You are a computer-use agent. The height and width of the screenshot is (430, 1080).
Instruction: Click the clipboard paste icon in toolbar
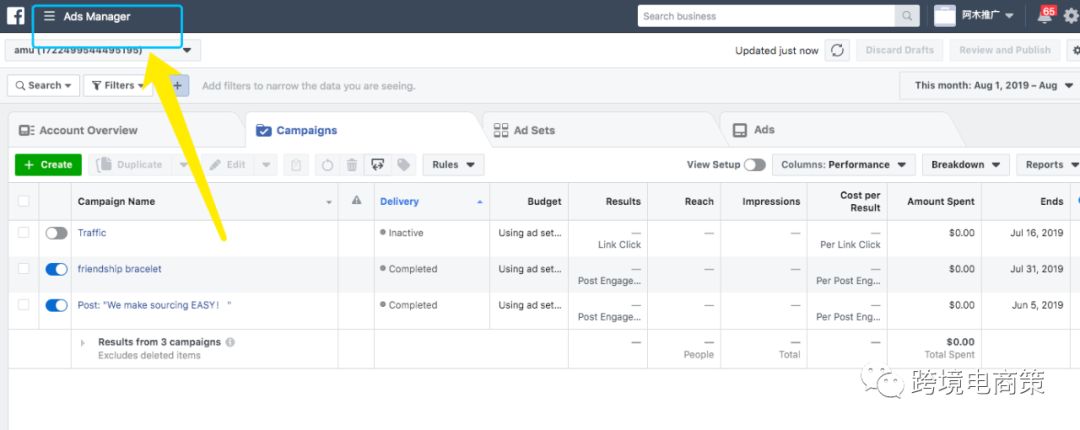[296, 165]
